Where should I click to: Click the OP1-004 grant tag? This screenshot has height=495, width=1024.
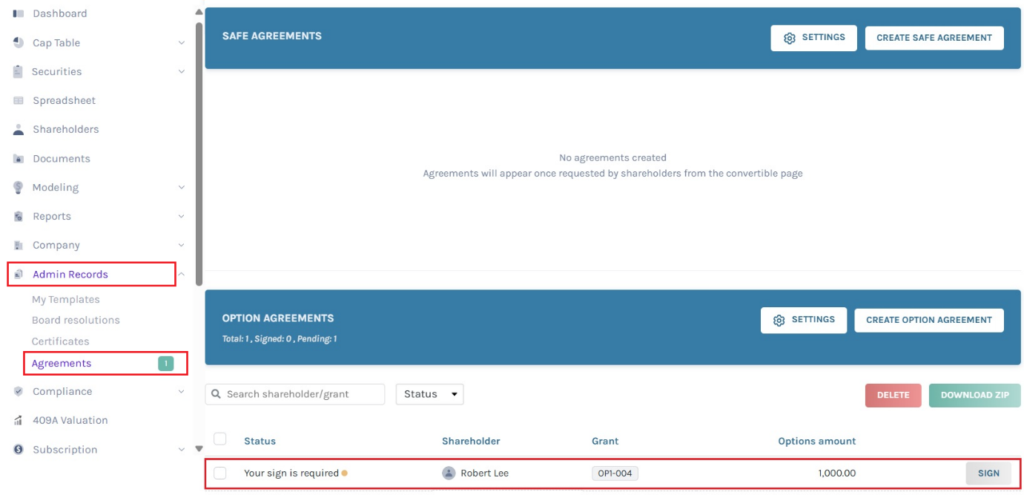[x=615, y=473]
